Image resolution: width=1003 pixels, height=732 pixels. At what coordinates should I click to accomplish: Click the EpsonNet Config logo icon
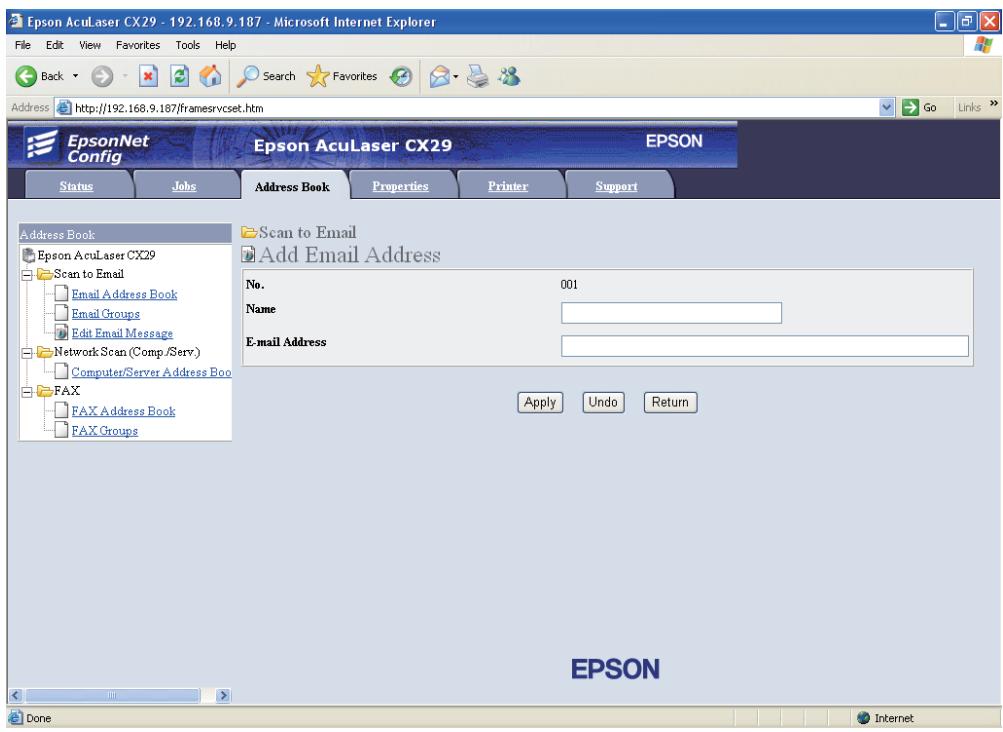pos(42,145)
